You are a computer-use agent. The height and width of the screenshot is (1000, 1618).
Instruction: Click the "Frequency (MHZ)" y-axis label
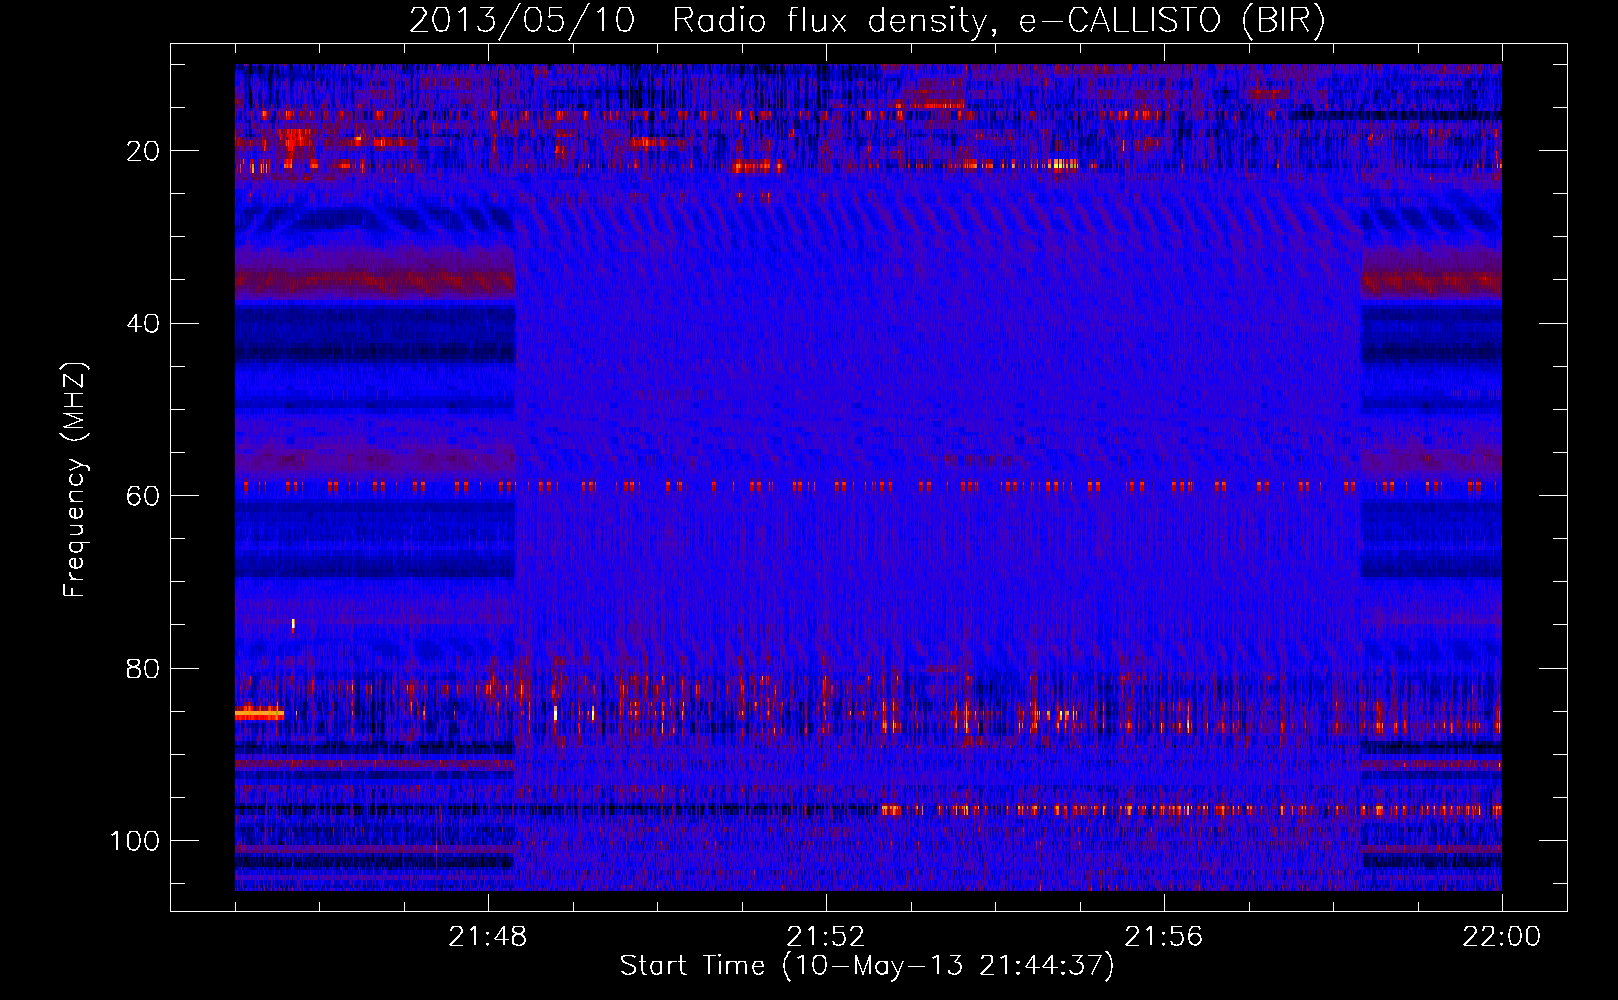click(x=75, y=479)
